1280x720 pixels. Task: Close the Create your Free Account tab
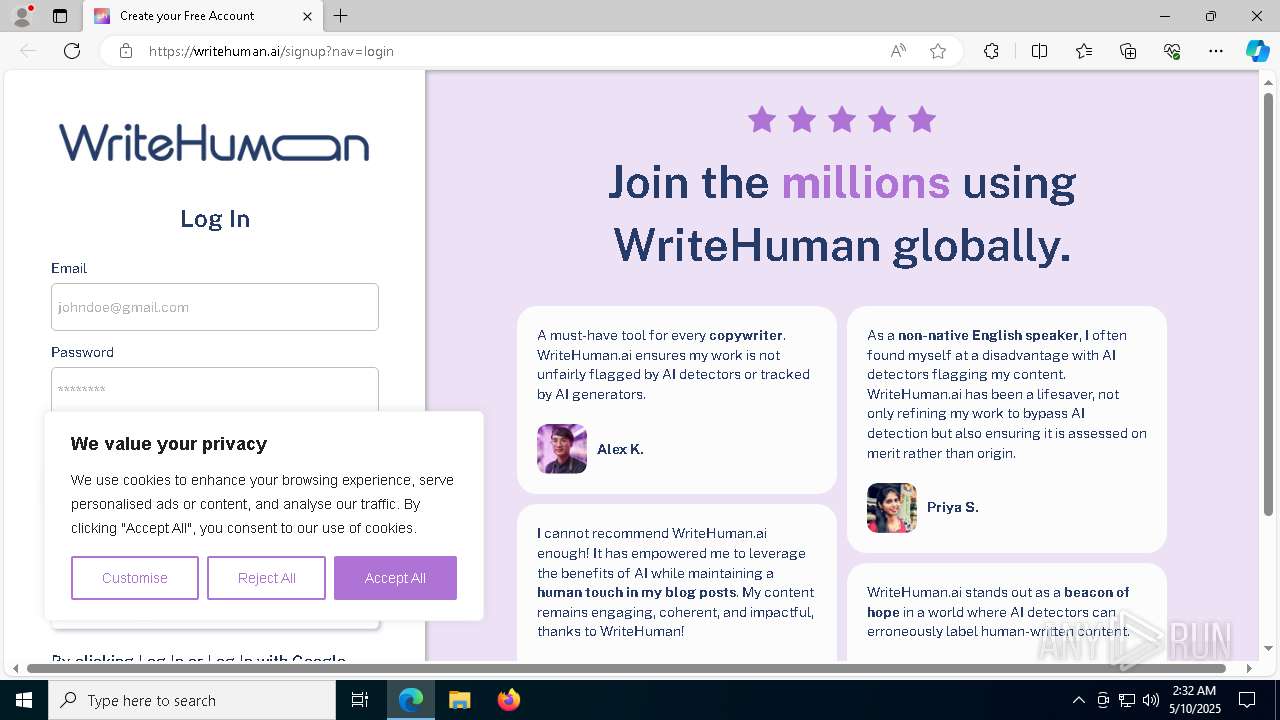(308, 16)
